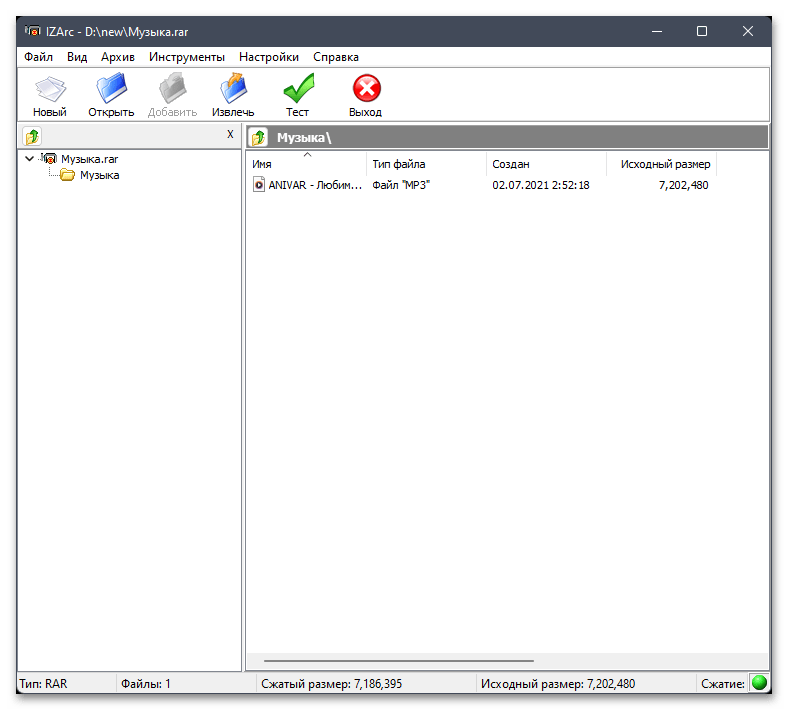Click the Сжатие: label in status bar
The height and width of the screenshot is (710, 788).
723,683
